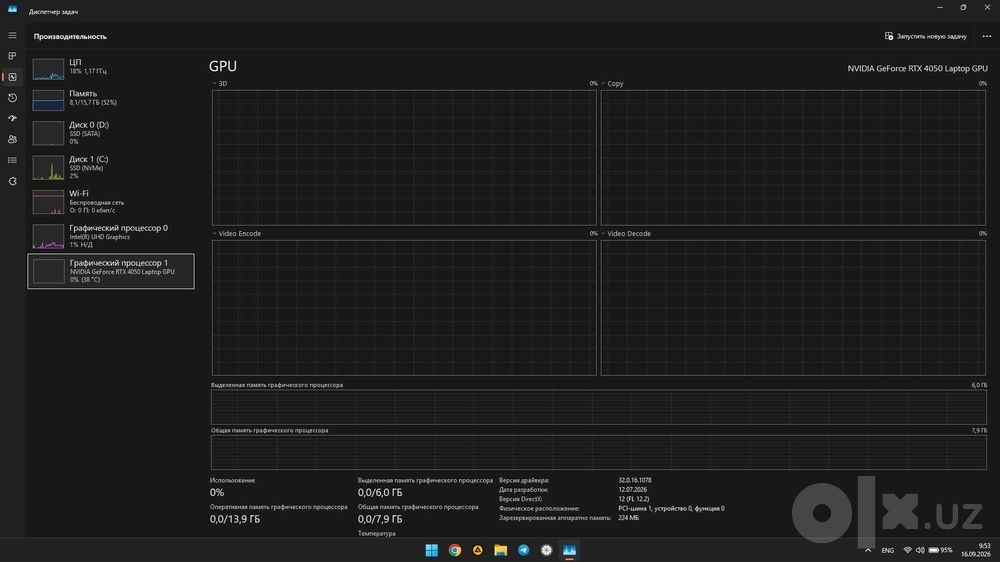Screen dimensions: 1000x562
Task: Click the Copy engine graph
Action: click(793, 158)
